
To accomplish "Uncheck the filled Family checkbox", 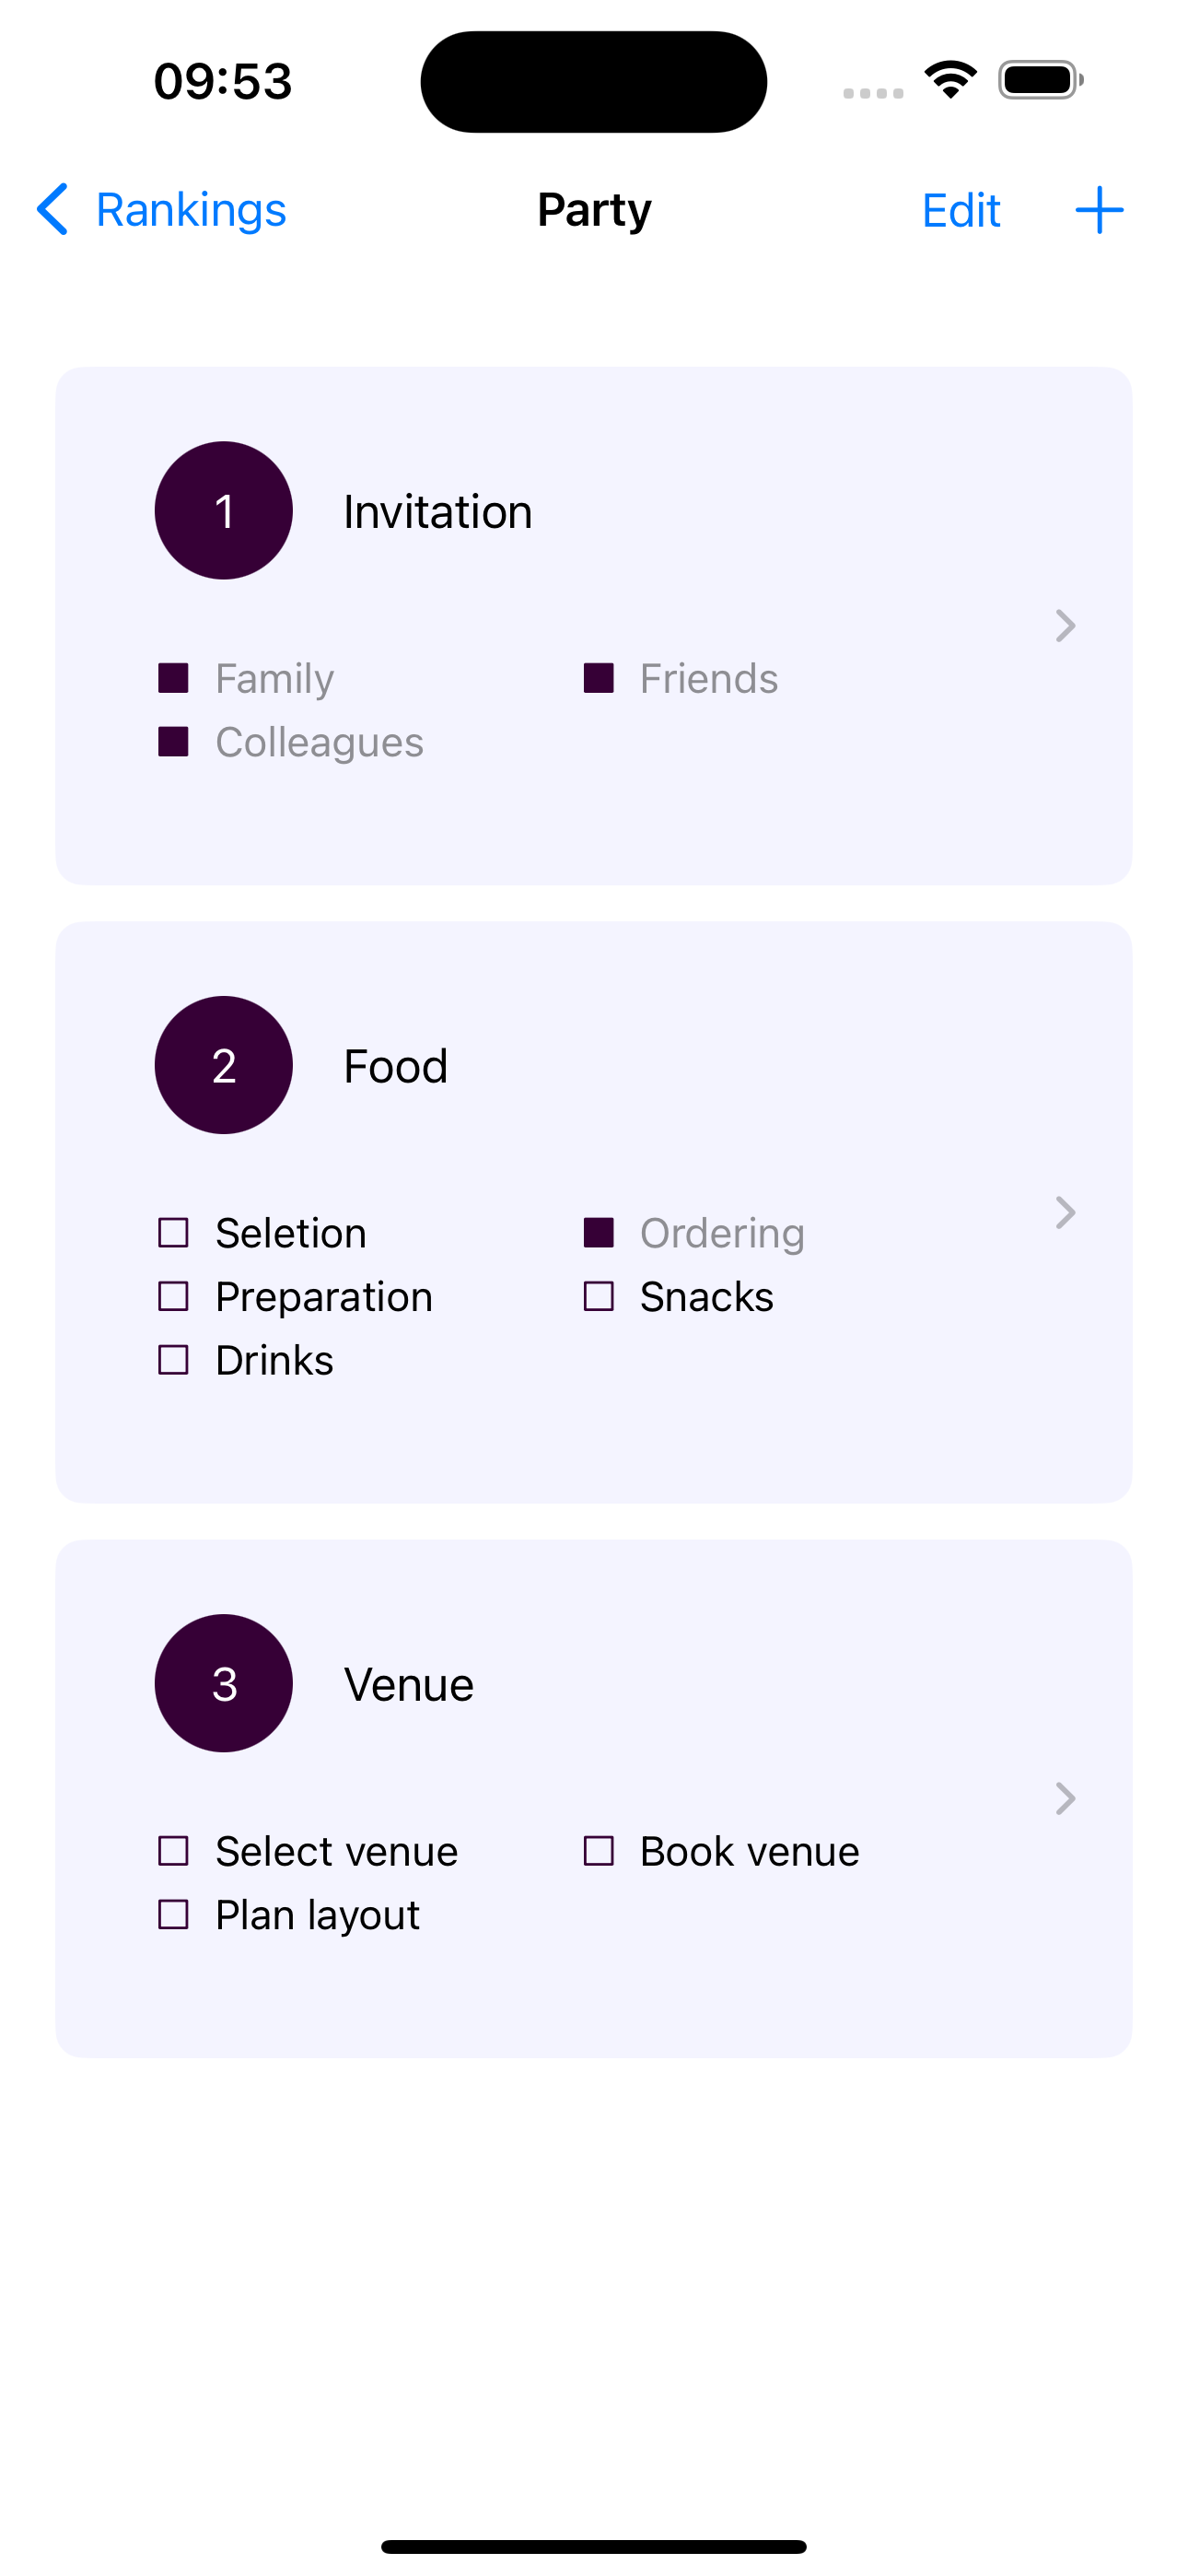I will (x=173, y=678).
